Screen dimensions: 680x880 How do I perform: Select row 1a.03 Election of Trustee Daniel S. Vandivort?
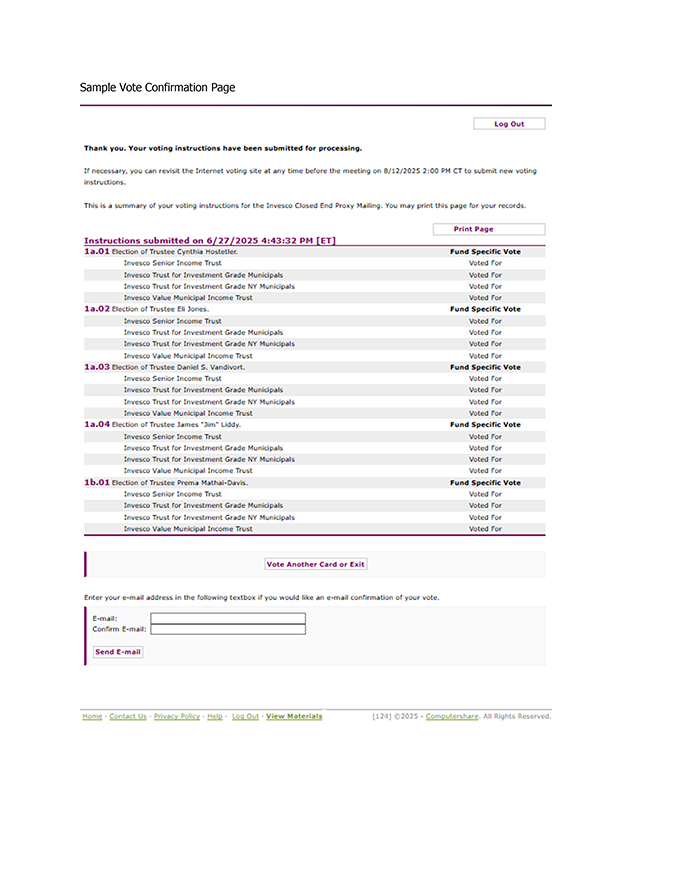pos(314,367)
